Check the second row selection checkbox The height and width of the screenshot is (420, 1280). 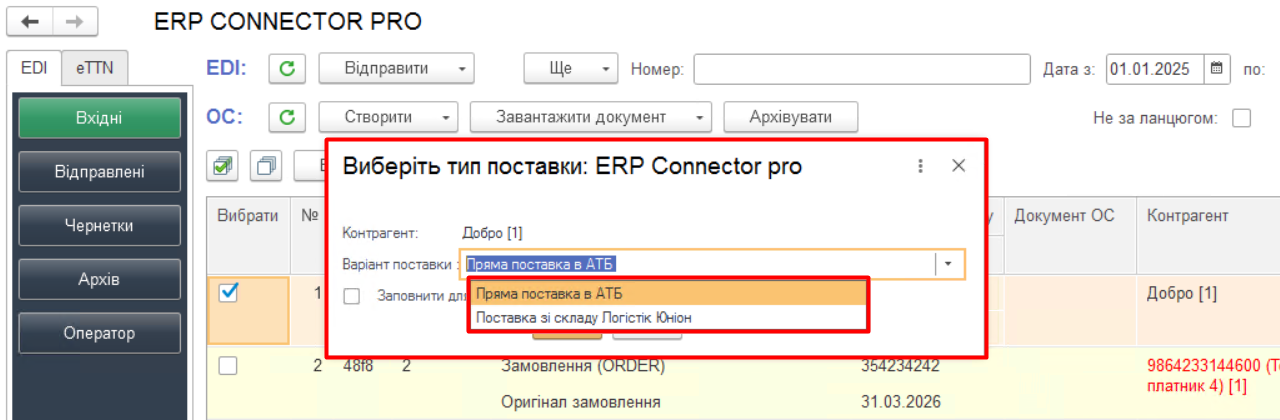tap(228, 366)
